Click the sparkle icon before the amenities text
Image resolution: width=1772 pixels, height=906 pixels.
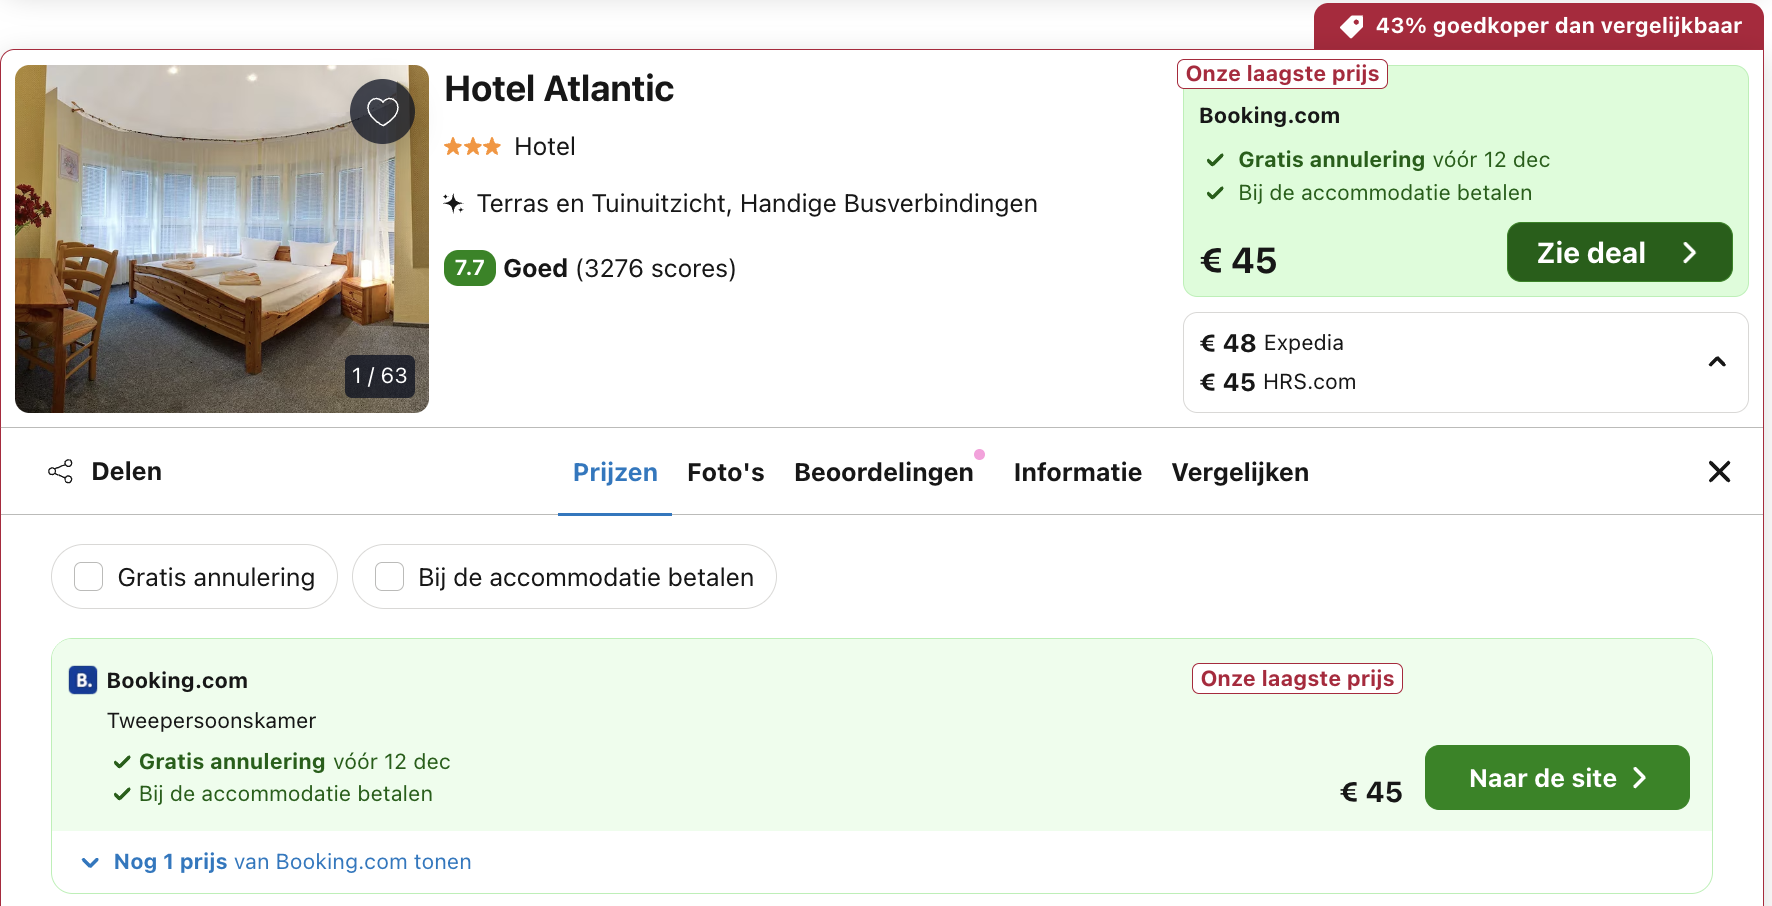tap(455, 202)
